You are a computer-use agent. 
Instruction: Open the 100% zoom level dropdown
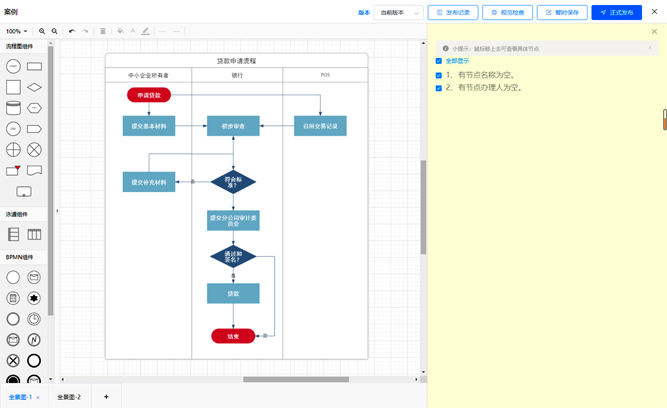(16, 31)
